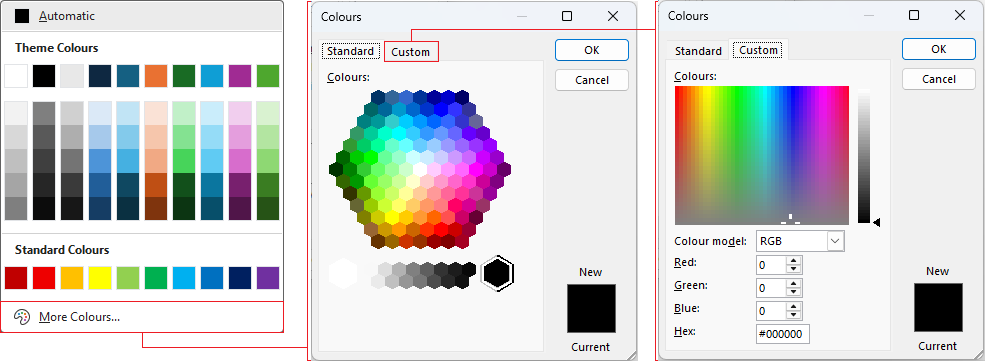
Task: Select the large black hexagon swatch
Action: [497, 273]
